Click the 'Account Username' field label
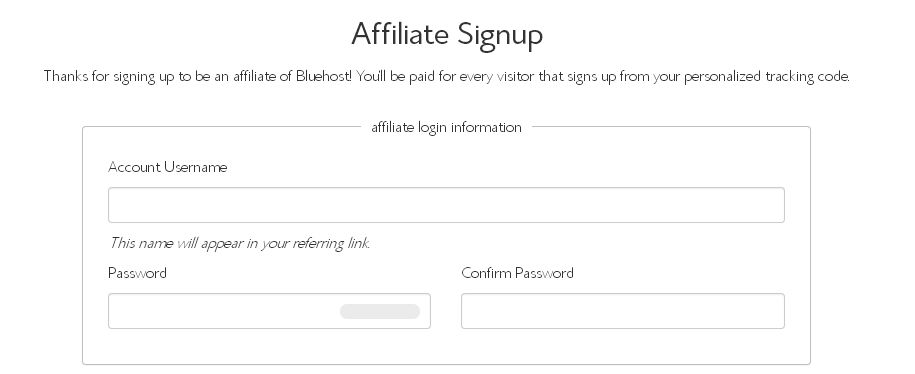The image size is (915, 374). tap(167, 167)
